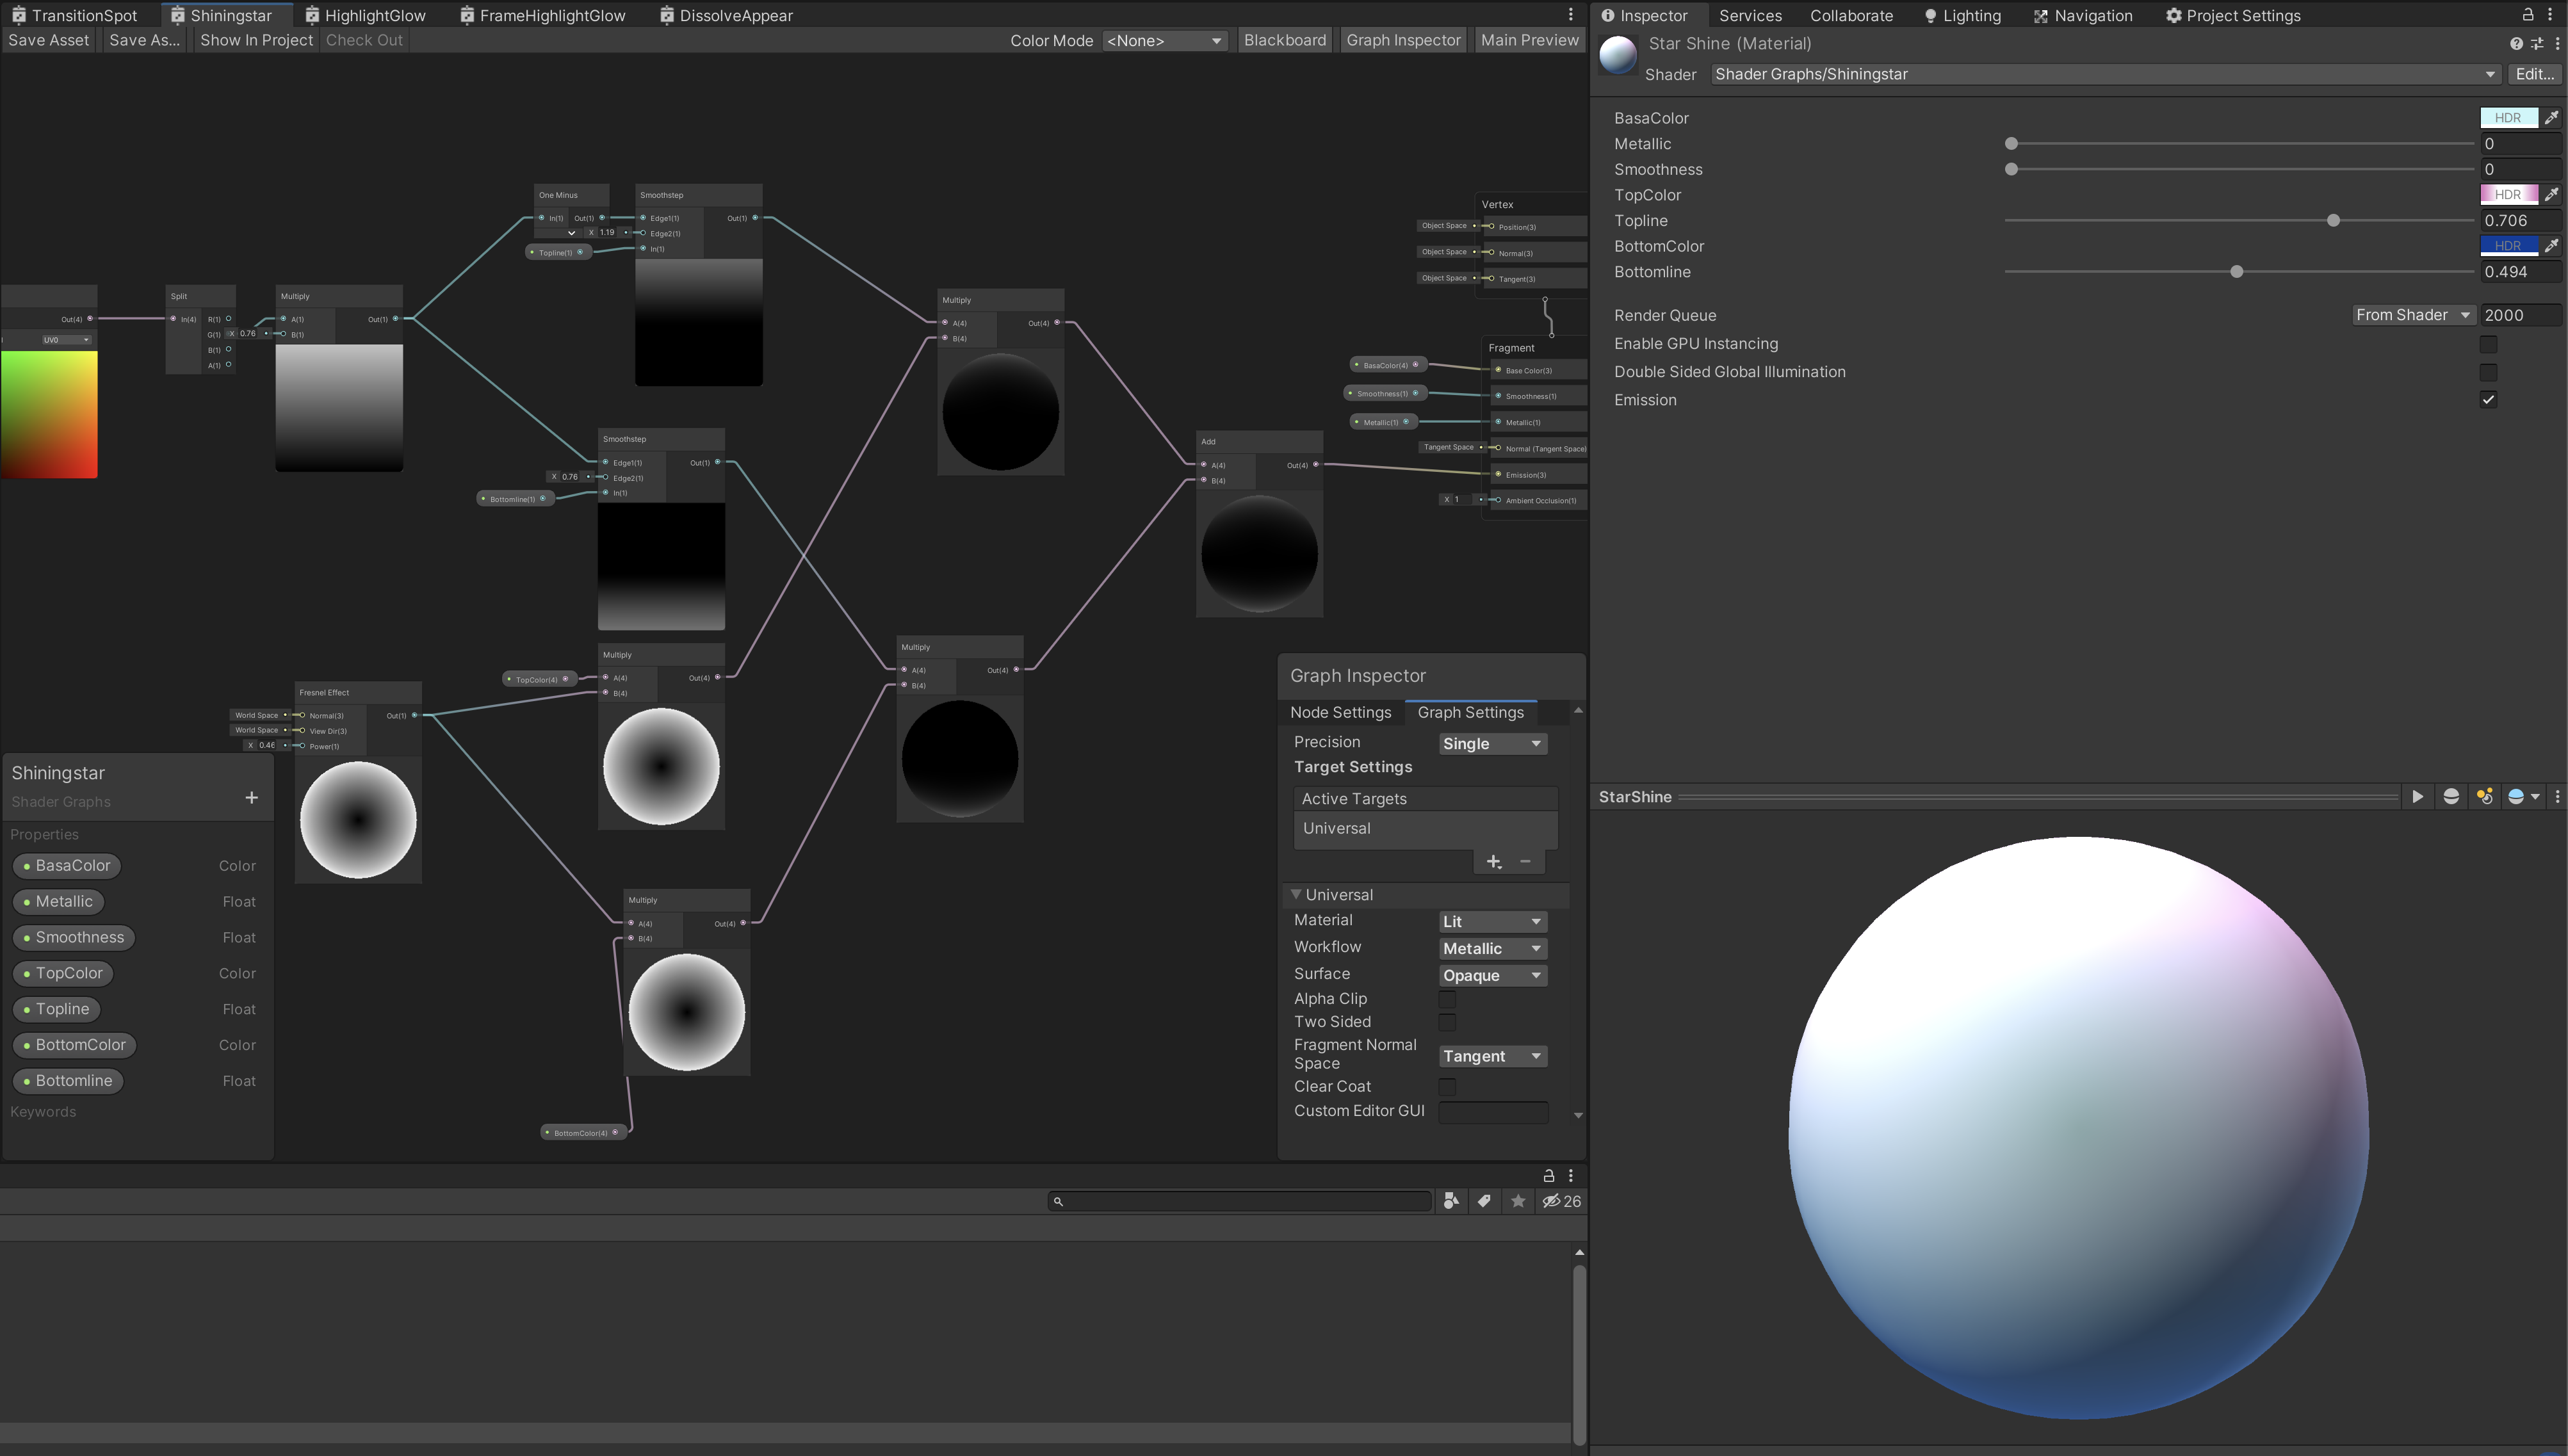Screen dimensions: 2568x1456
Task: Toggle the Main Preview panel
Action: [1529, 40]
